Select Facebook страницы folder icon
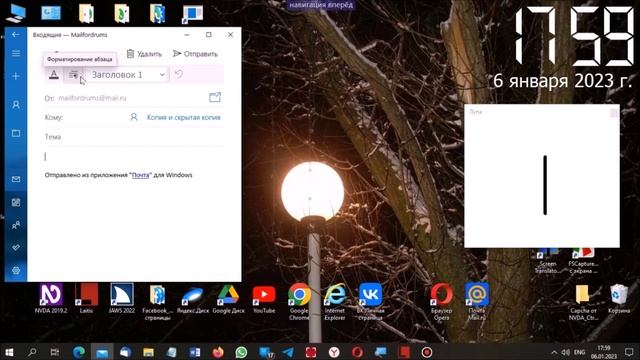Viewport: 640px width, 360px height. (157, 301)
